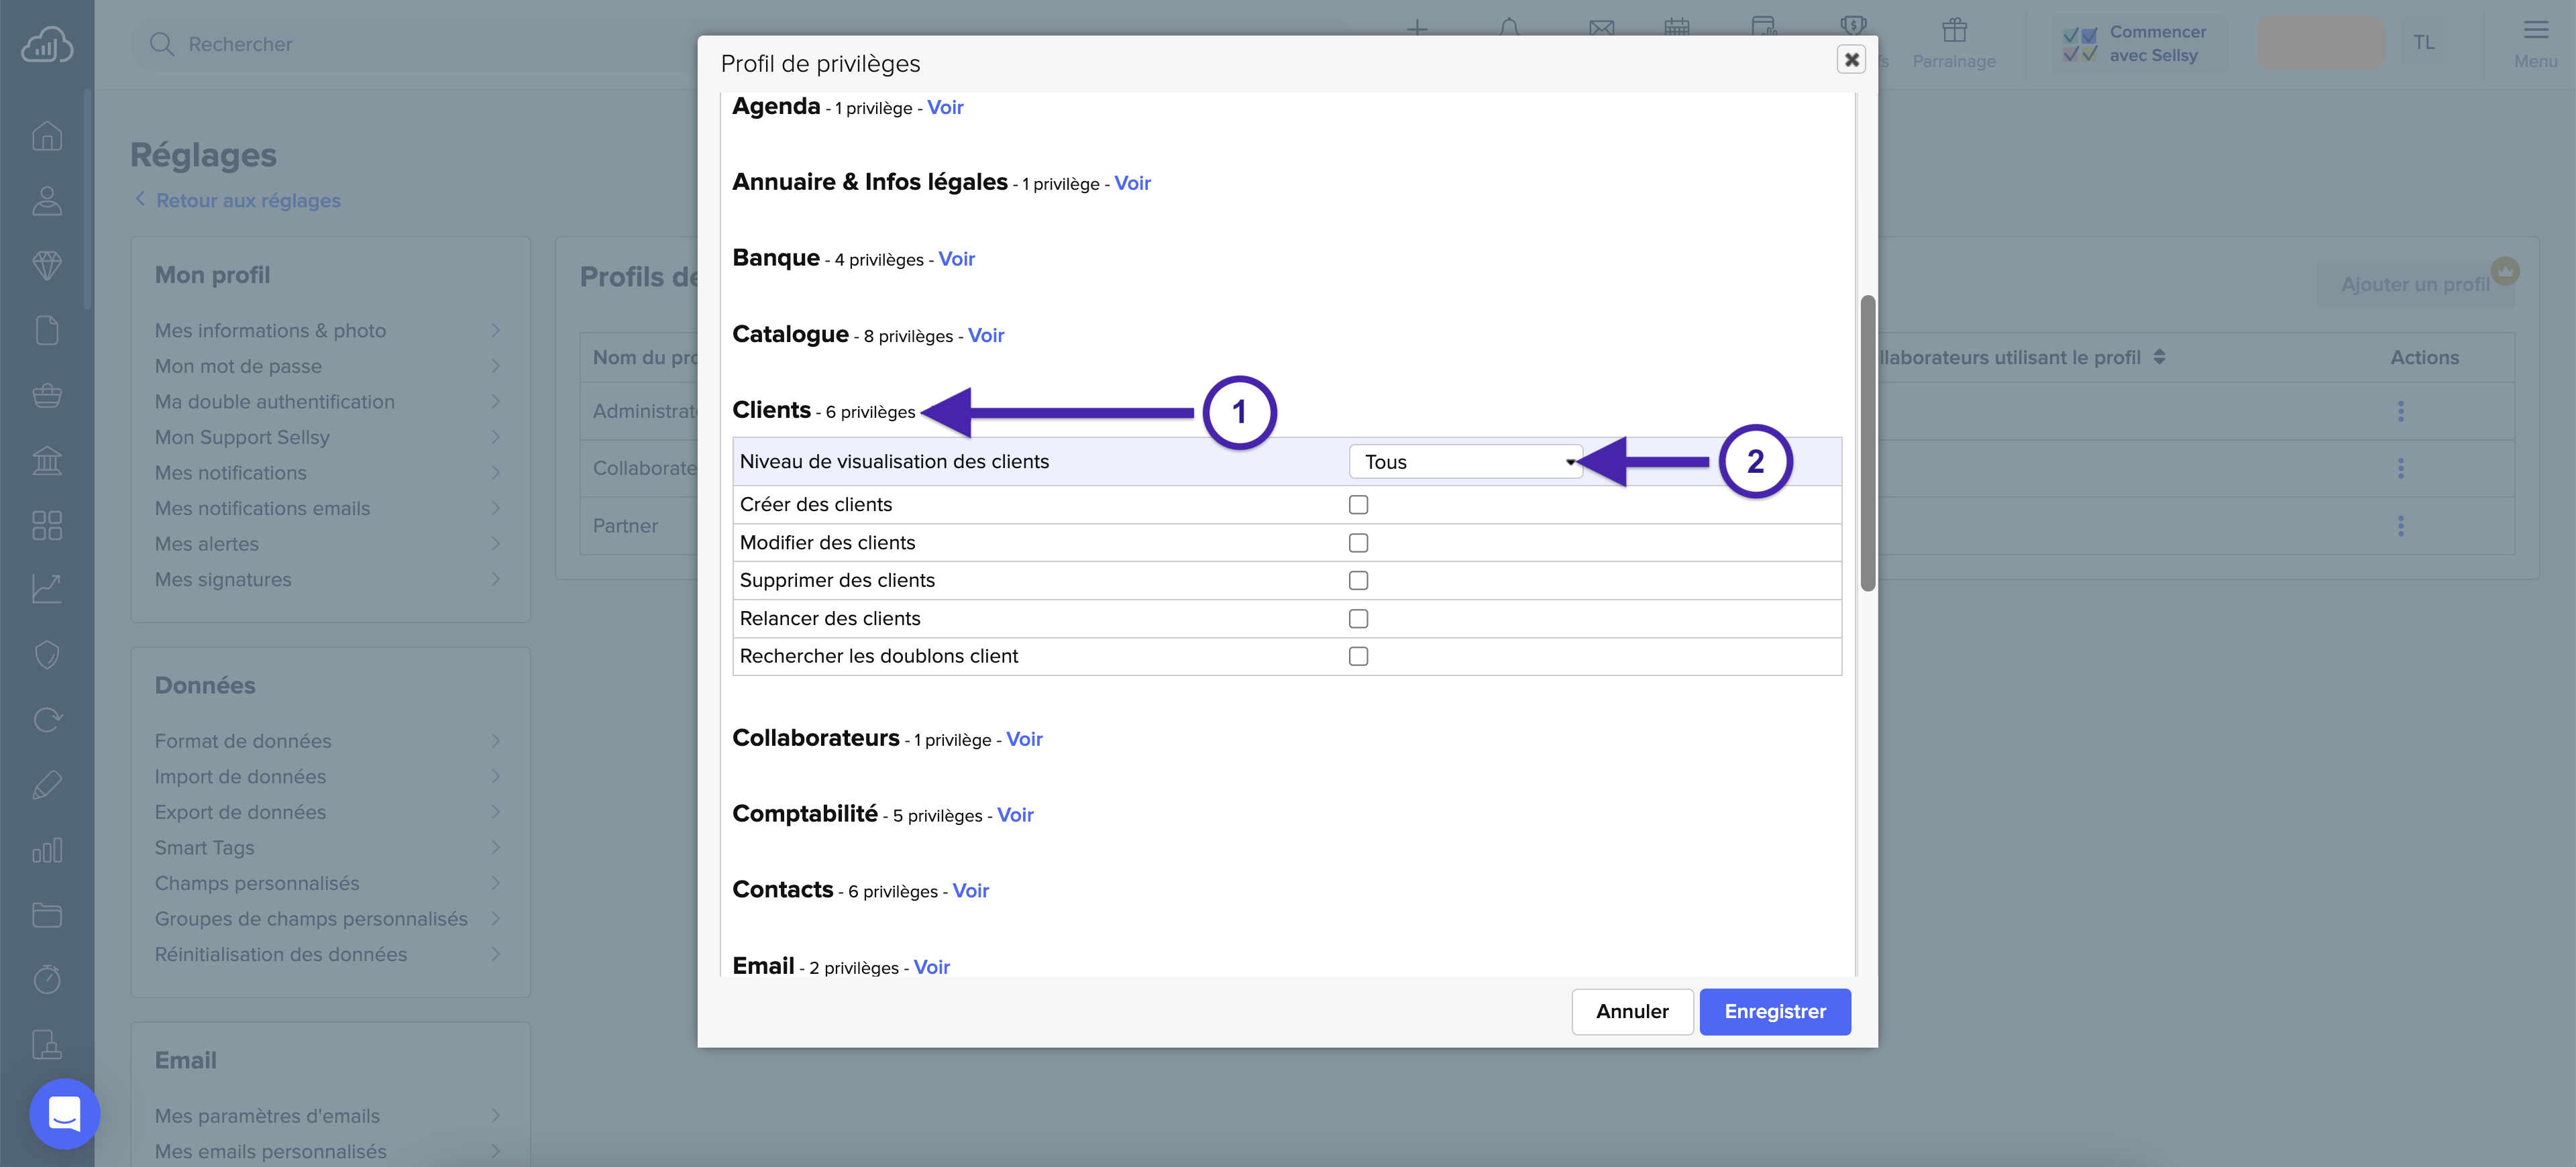Screen dimensions: 2576x1167
Task: Open the bank building icon in sidebar
Action: point(47,460)
